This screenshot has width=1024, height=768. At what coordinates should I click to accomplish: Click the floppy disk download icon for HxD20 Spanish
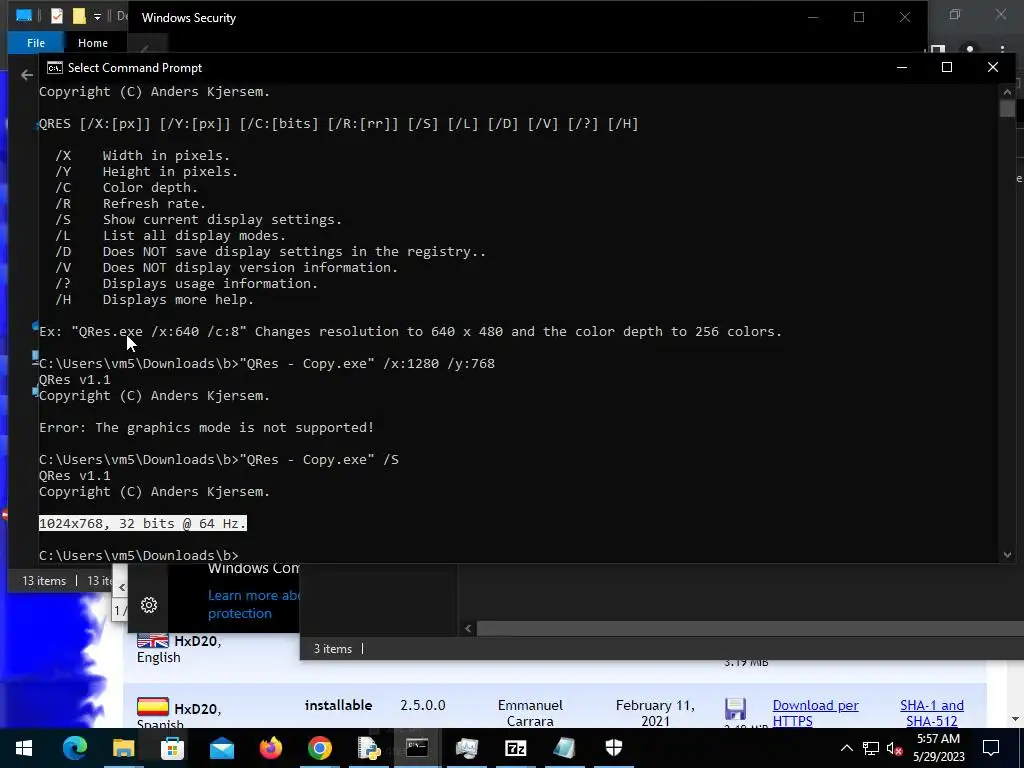click(735, 709)
